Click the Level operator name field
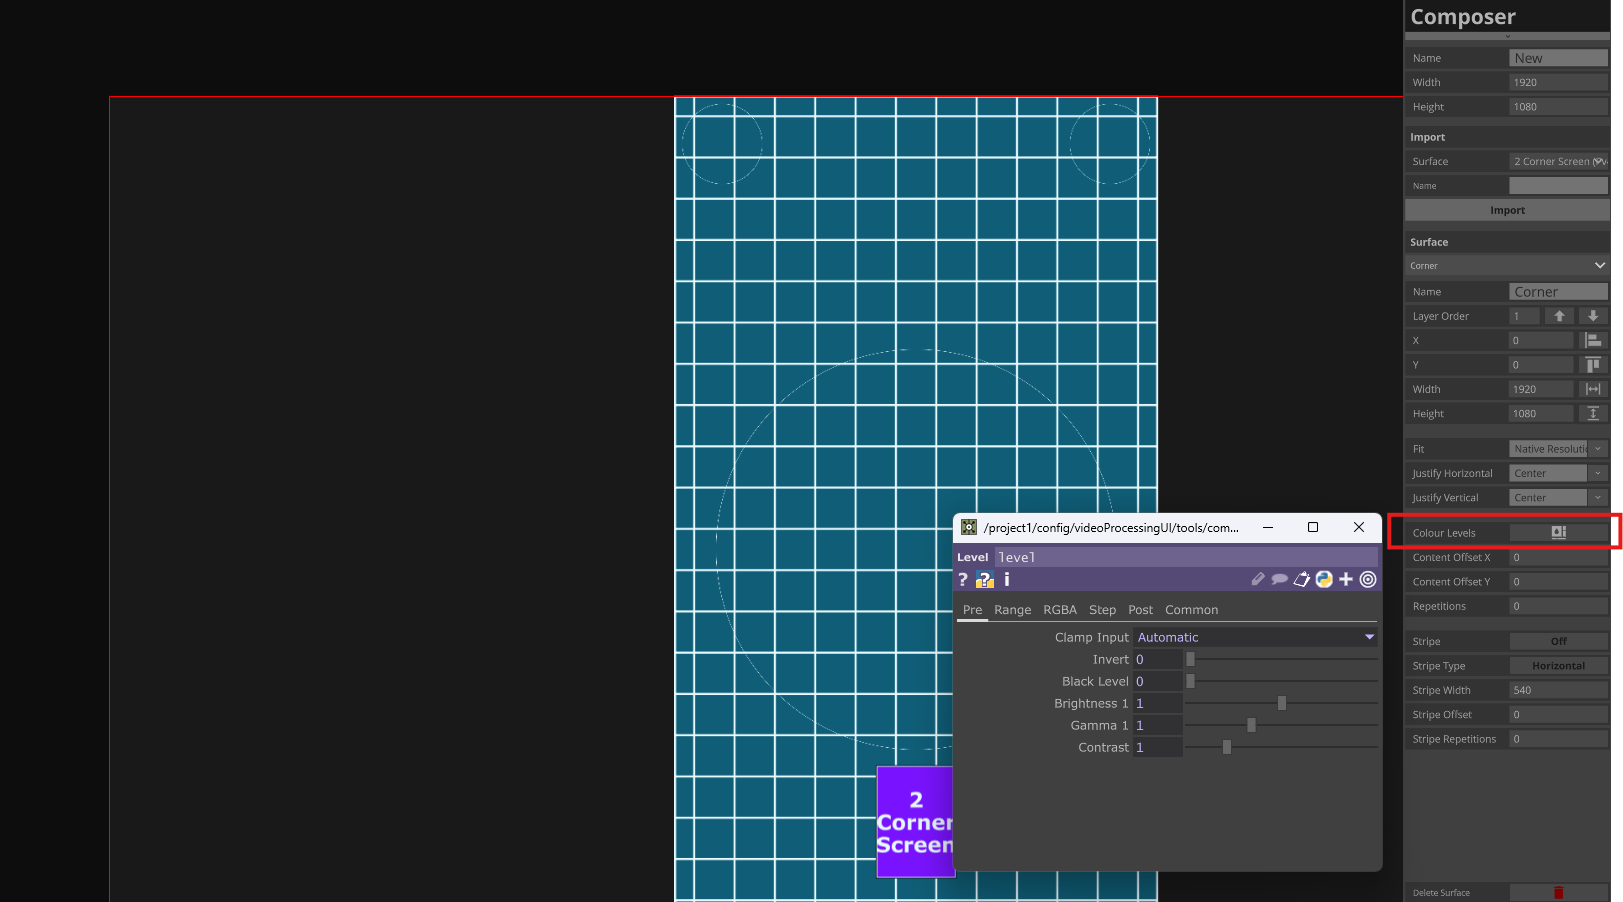Screen dimensions: 1623x902 pyautogui.click(x=1187, y=557)
